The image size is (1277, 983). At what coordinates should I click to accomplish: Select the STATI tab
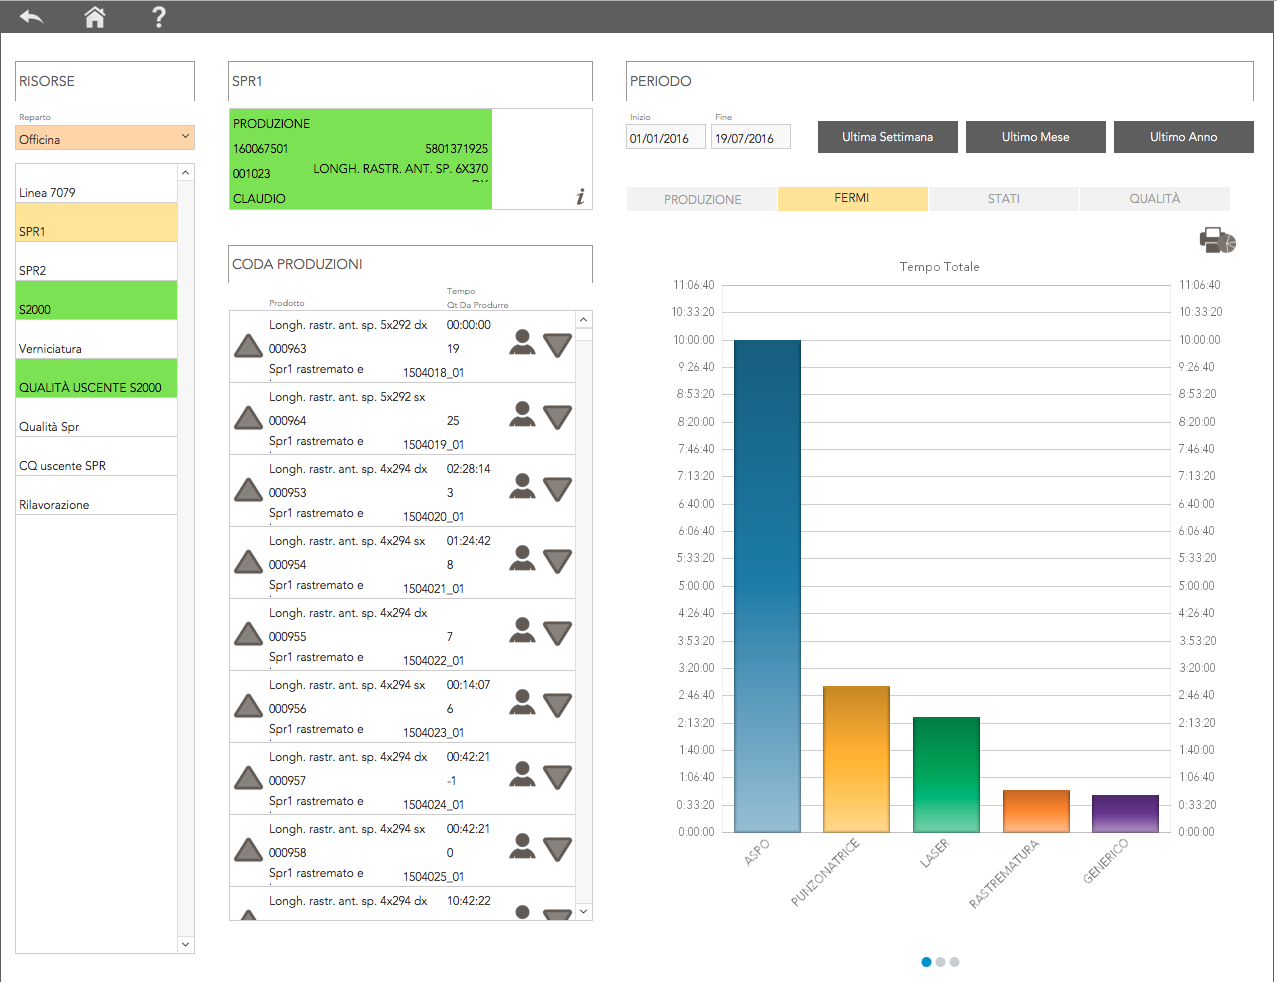tap(1004, 199)
